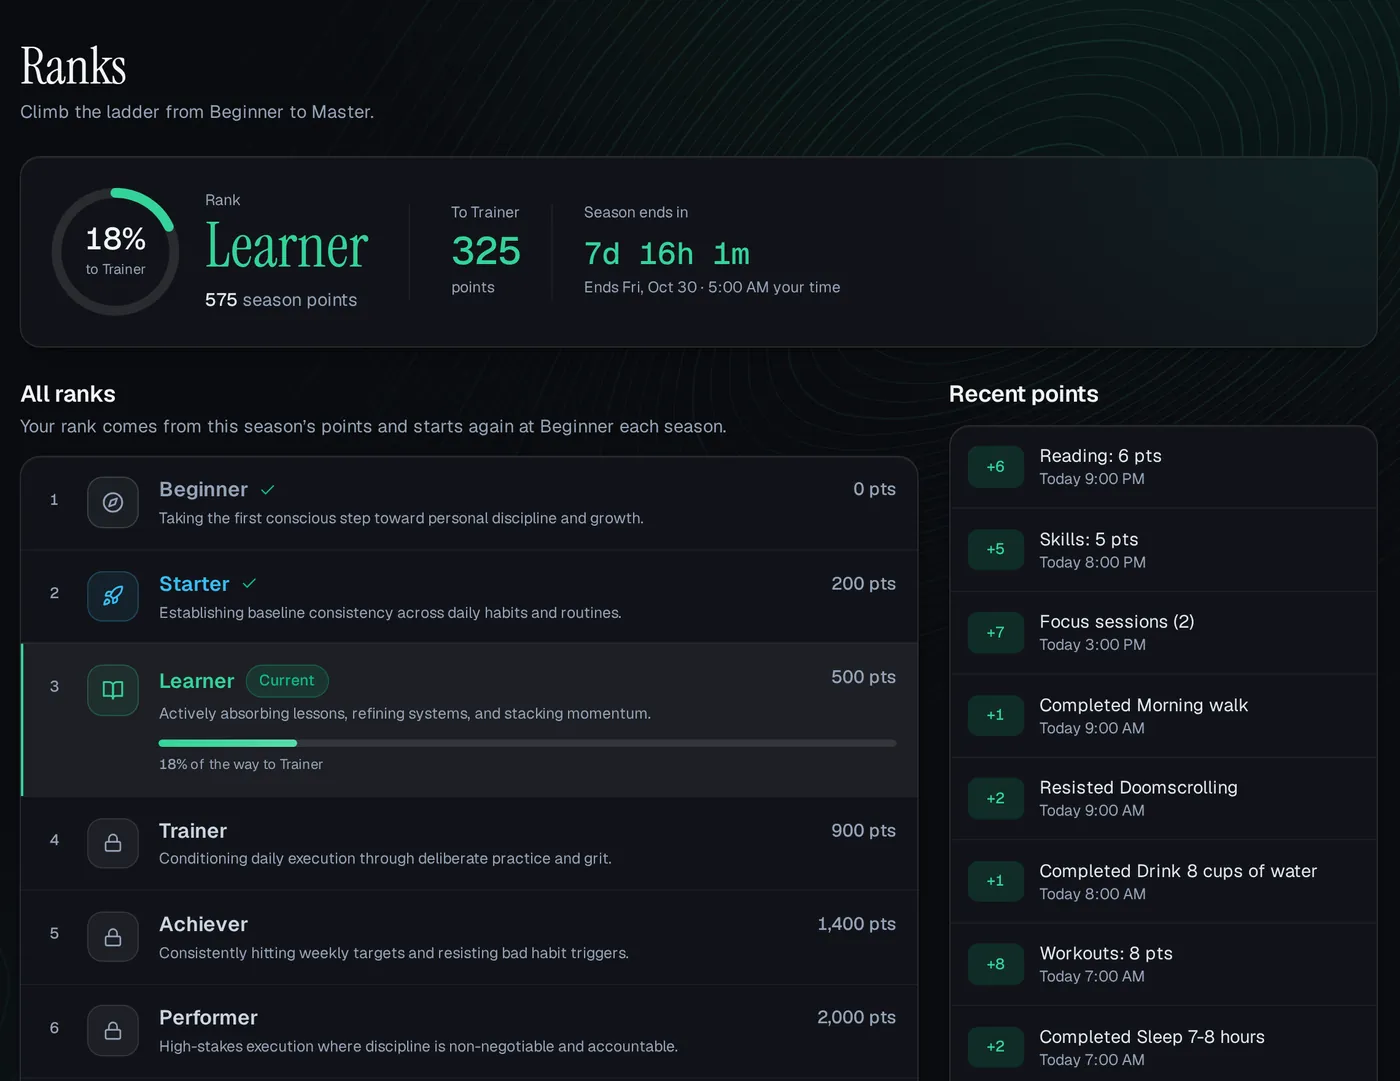Click the large Learner rank heading
This screenshot has height=1081, width=1400.
click(x=287, y=246)
